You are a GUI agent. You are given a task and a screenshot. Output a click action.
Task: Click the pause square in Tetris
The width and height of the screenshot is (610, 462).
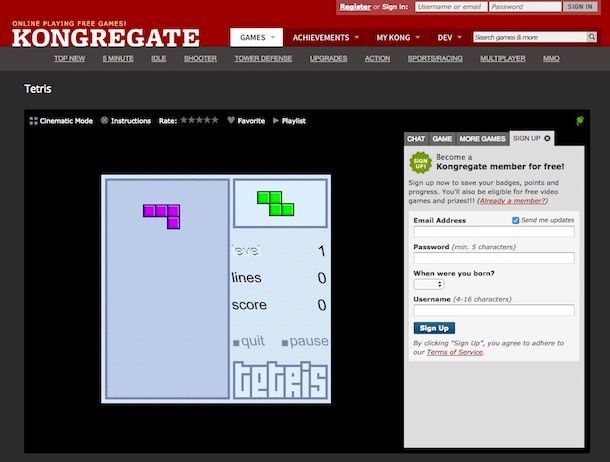pos(285,343)
